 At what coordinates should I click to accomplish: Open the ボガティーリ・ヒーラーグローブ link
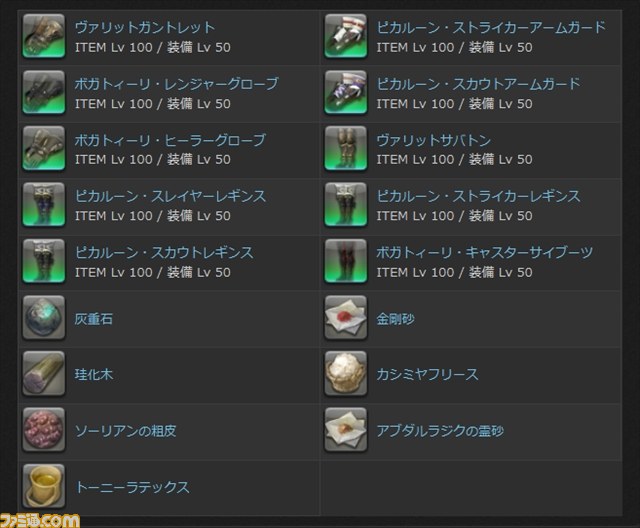tap(170, 140)
